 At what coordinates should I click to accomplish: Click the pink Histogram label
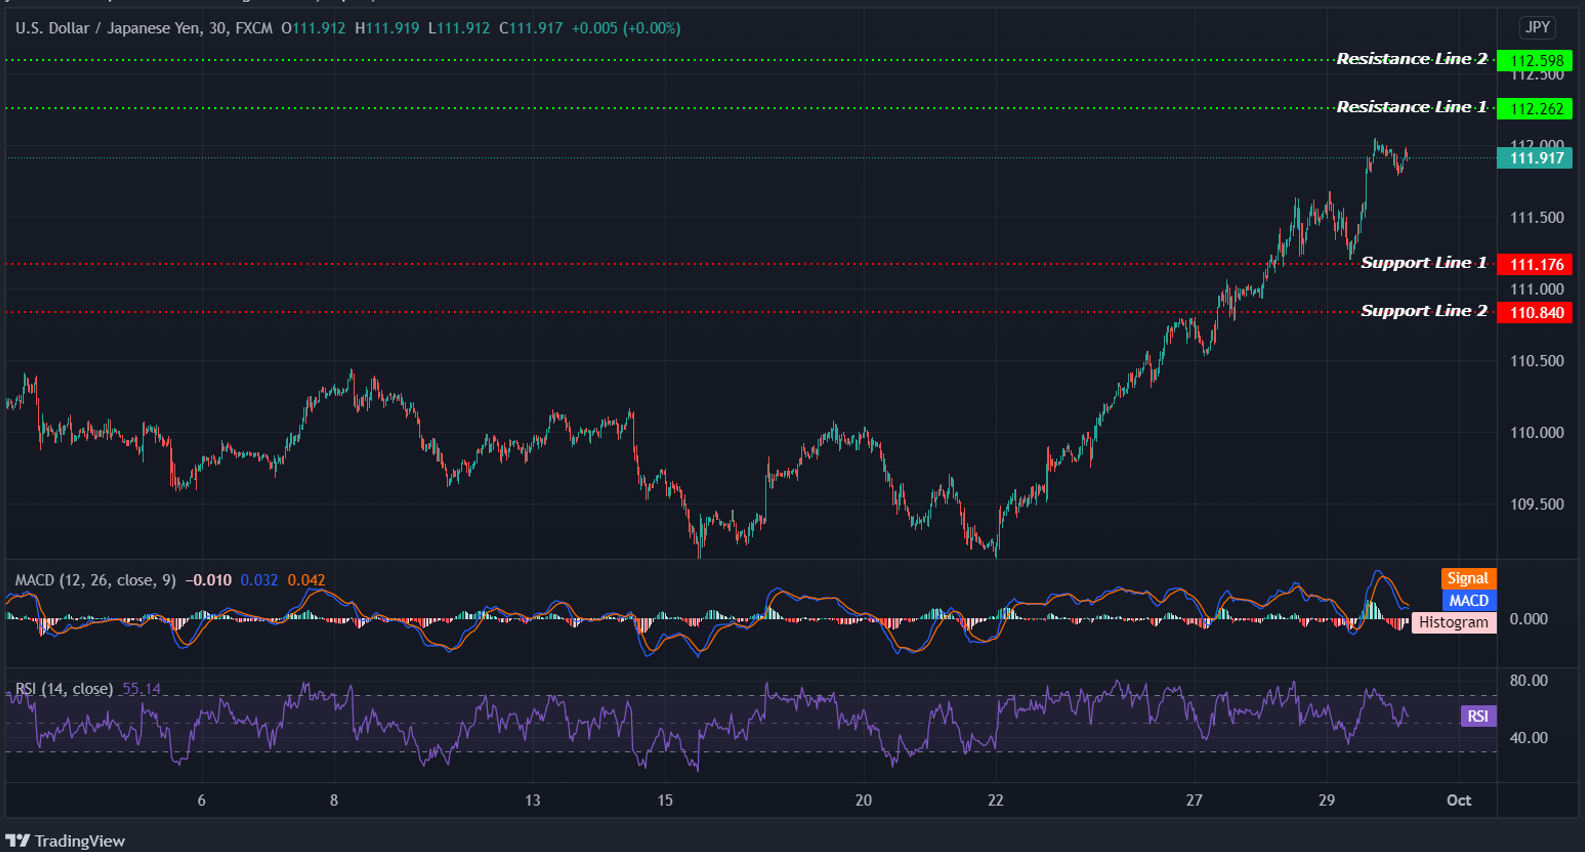point(1453,622)
